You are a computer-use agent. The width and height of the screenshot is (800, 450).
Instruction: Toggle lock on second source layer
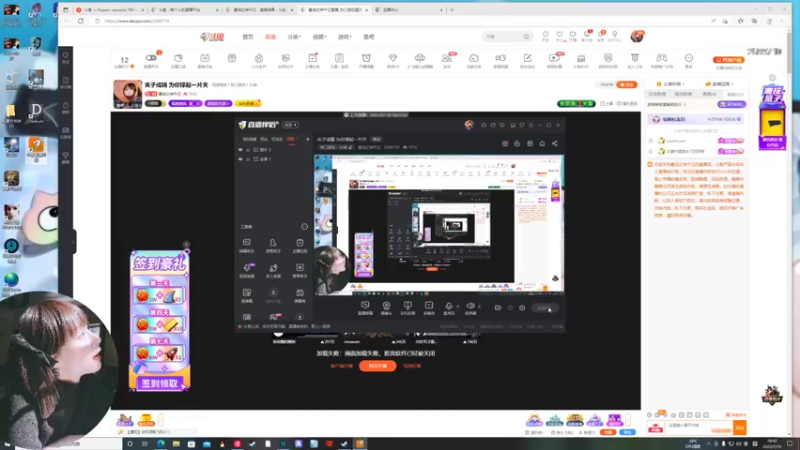248,159
